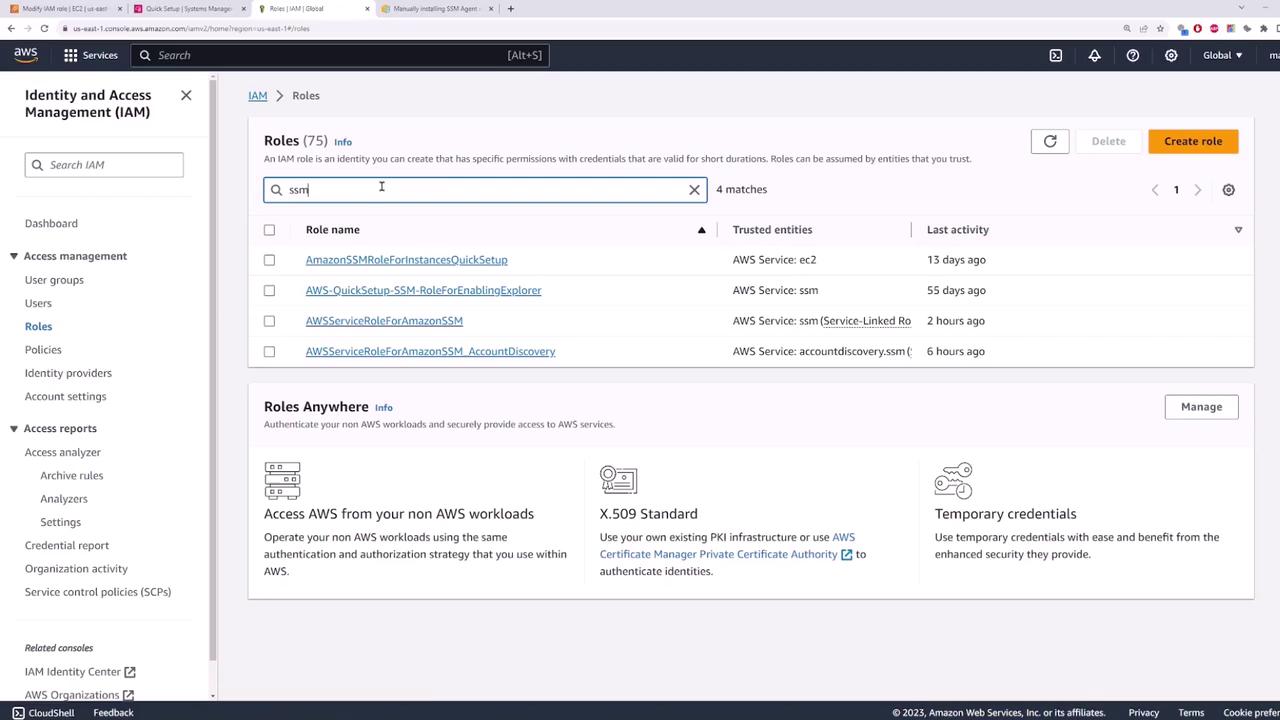Toggle the select all roles checkbox
The image size is (1280, 720).
coord(269,230)
